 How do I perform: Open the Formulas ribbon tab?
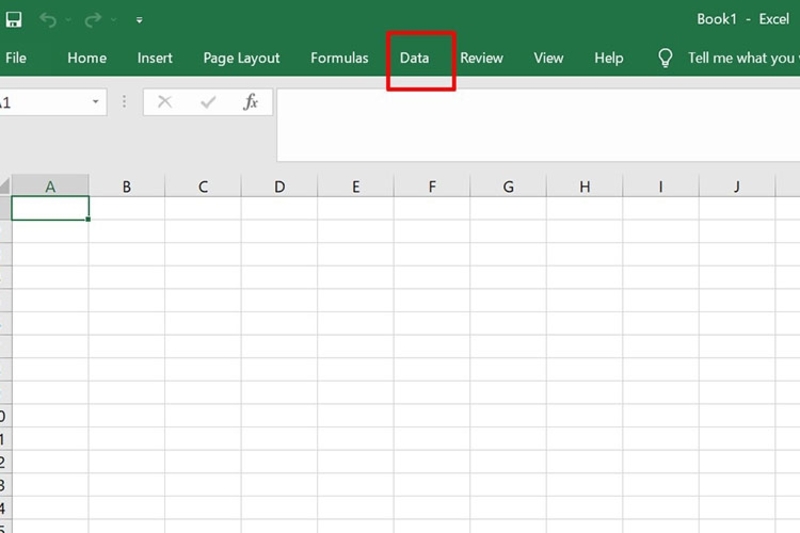[x=339, y=58]
